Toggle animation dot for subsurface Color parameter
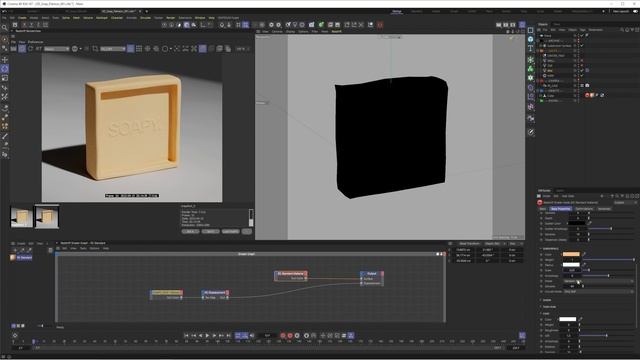The height and width of the screenshot is (360, 640). pyautogui.click(x=542, y=254)
